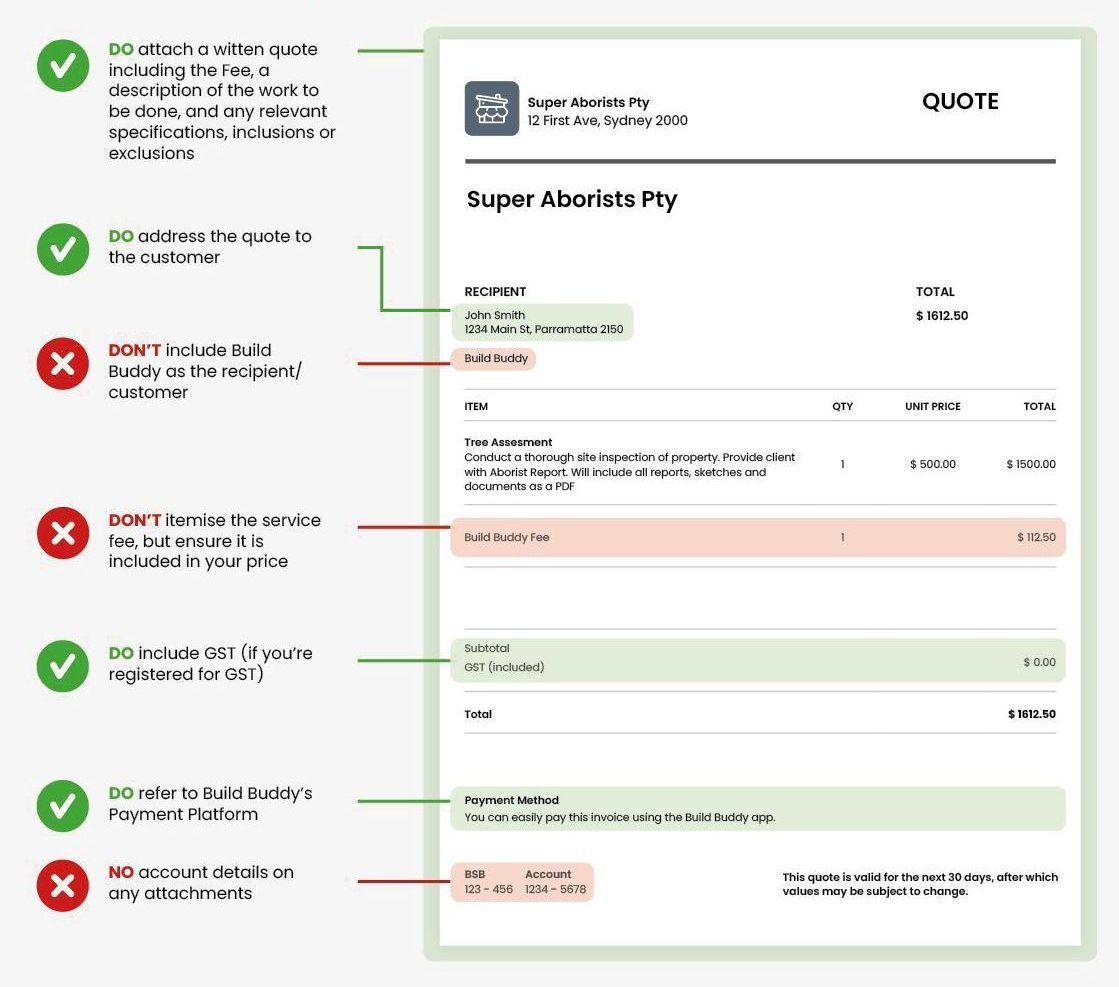The width and height of the screenshot is (1119, 987).
Task: Click the Subtotal and GST highlighted section
Action: coord(758,660)
